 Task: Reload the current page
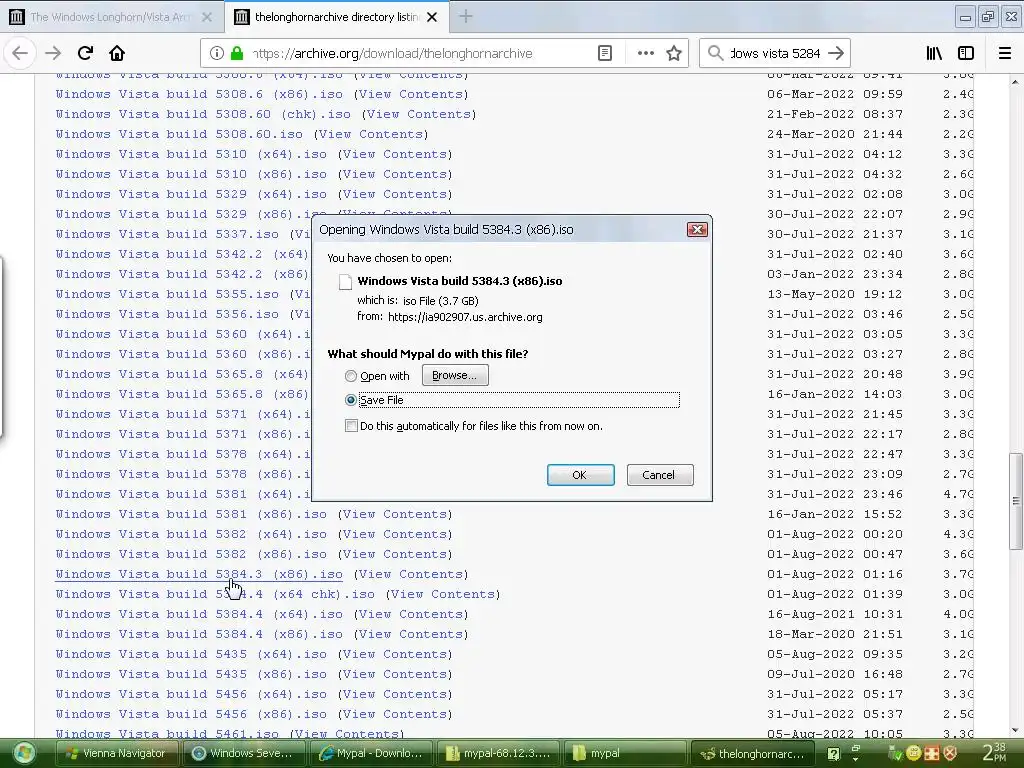(85, 53)
